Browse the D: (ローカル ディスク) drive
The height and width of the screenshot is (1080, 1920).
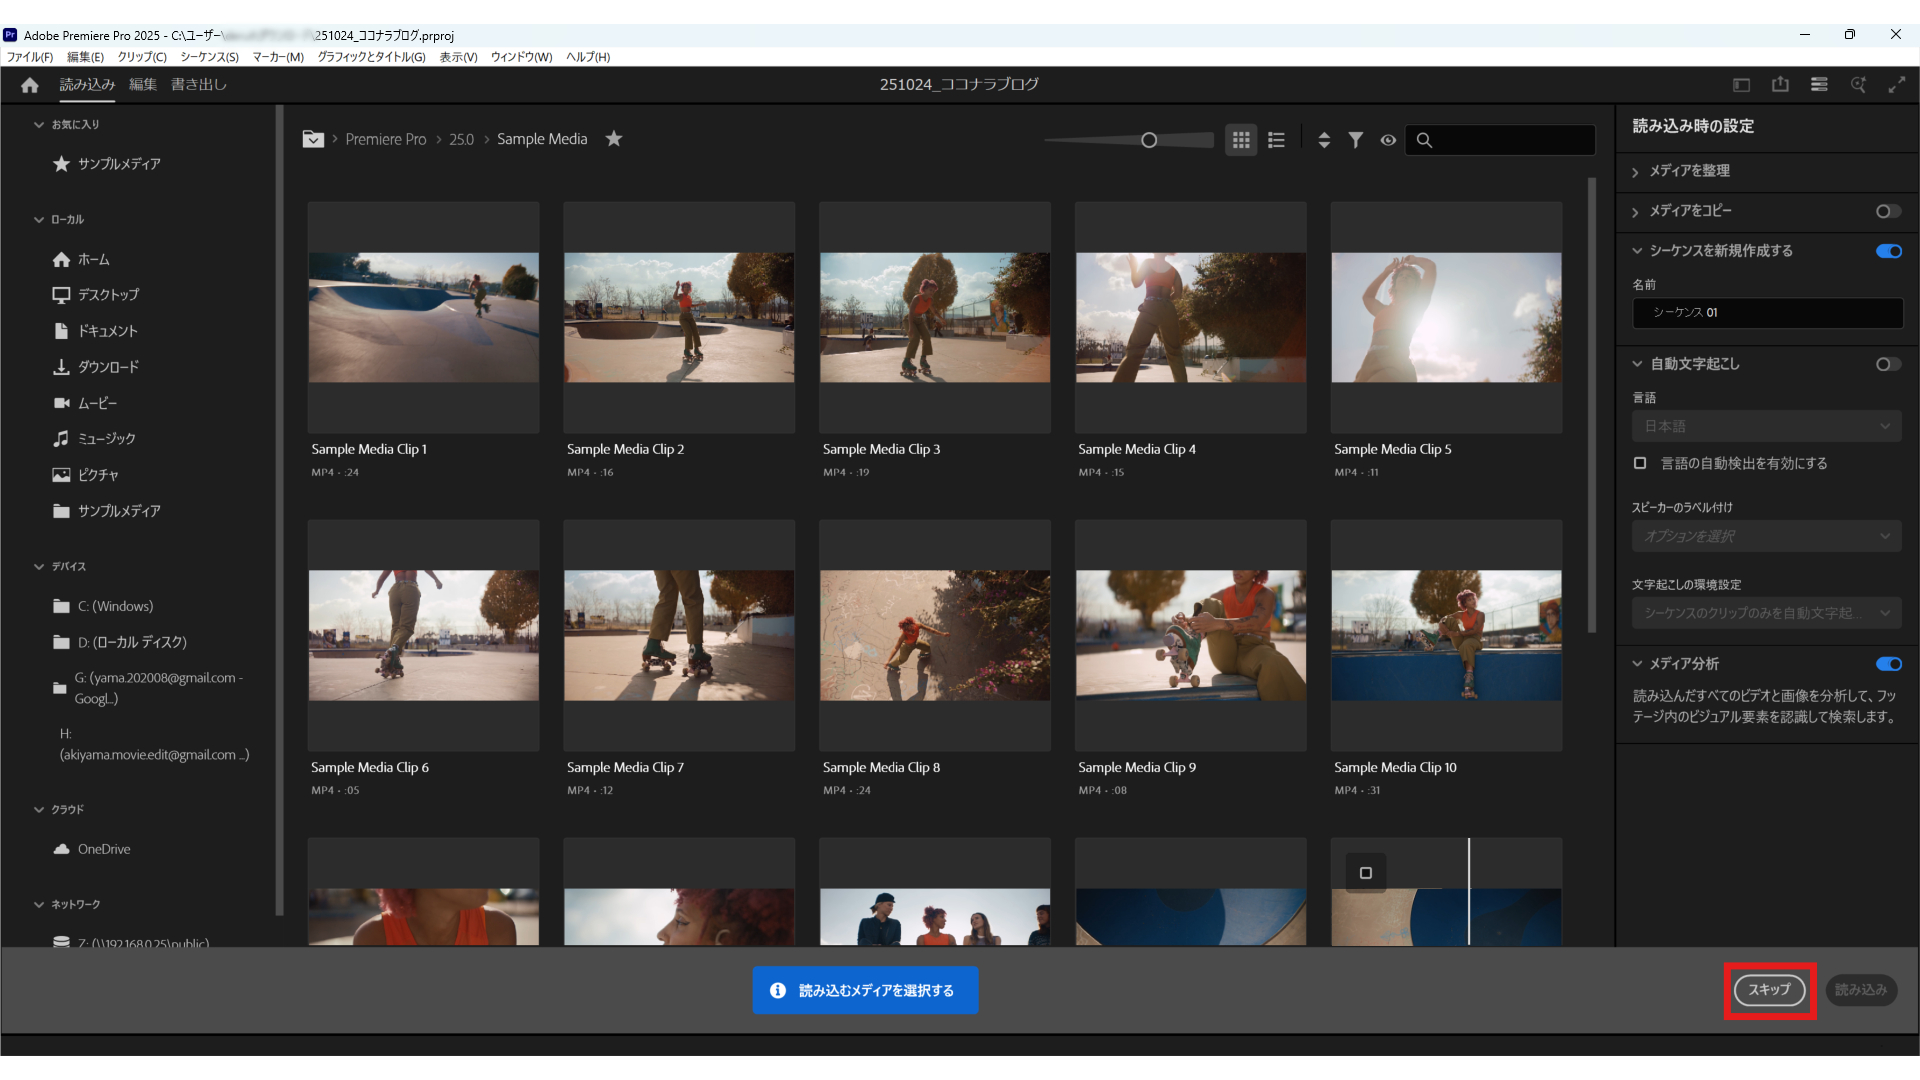(x=120, y=642)
